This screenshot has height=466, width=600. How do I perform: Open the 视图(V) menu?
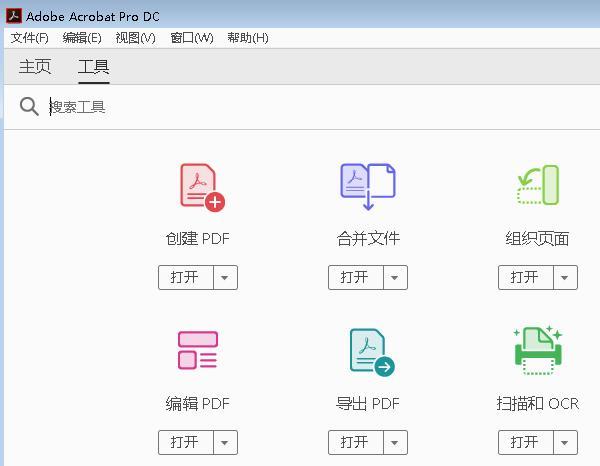(x=135, y=38)
